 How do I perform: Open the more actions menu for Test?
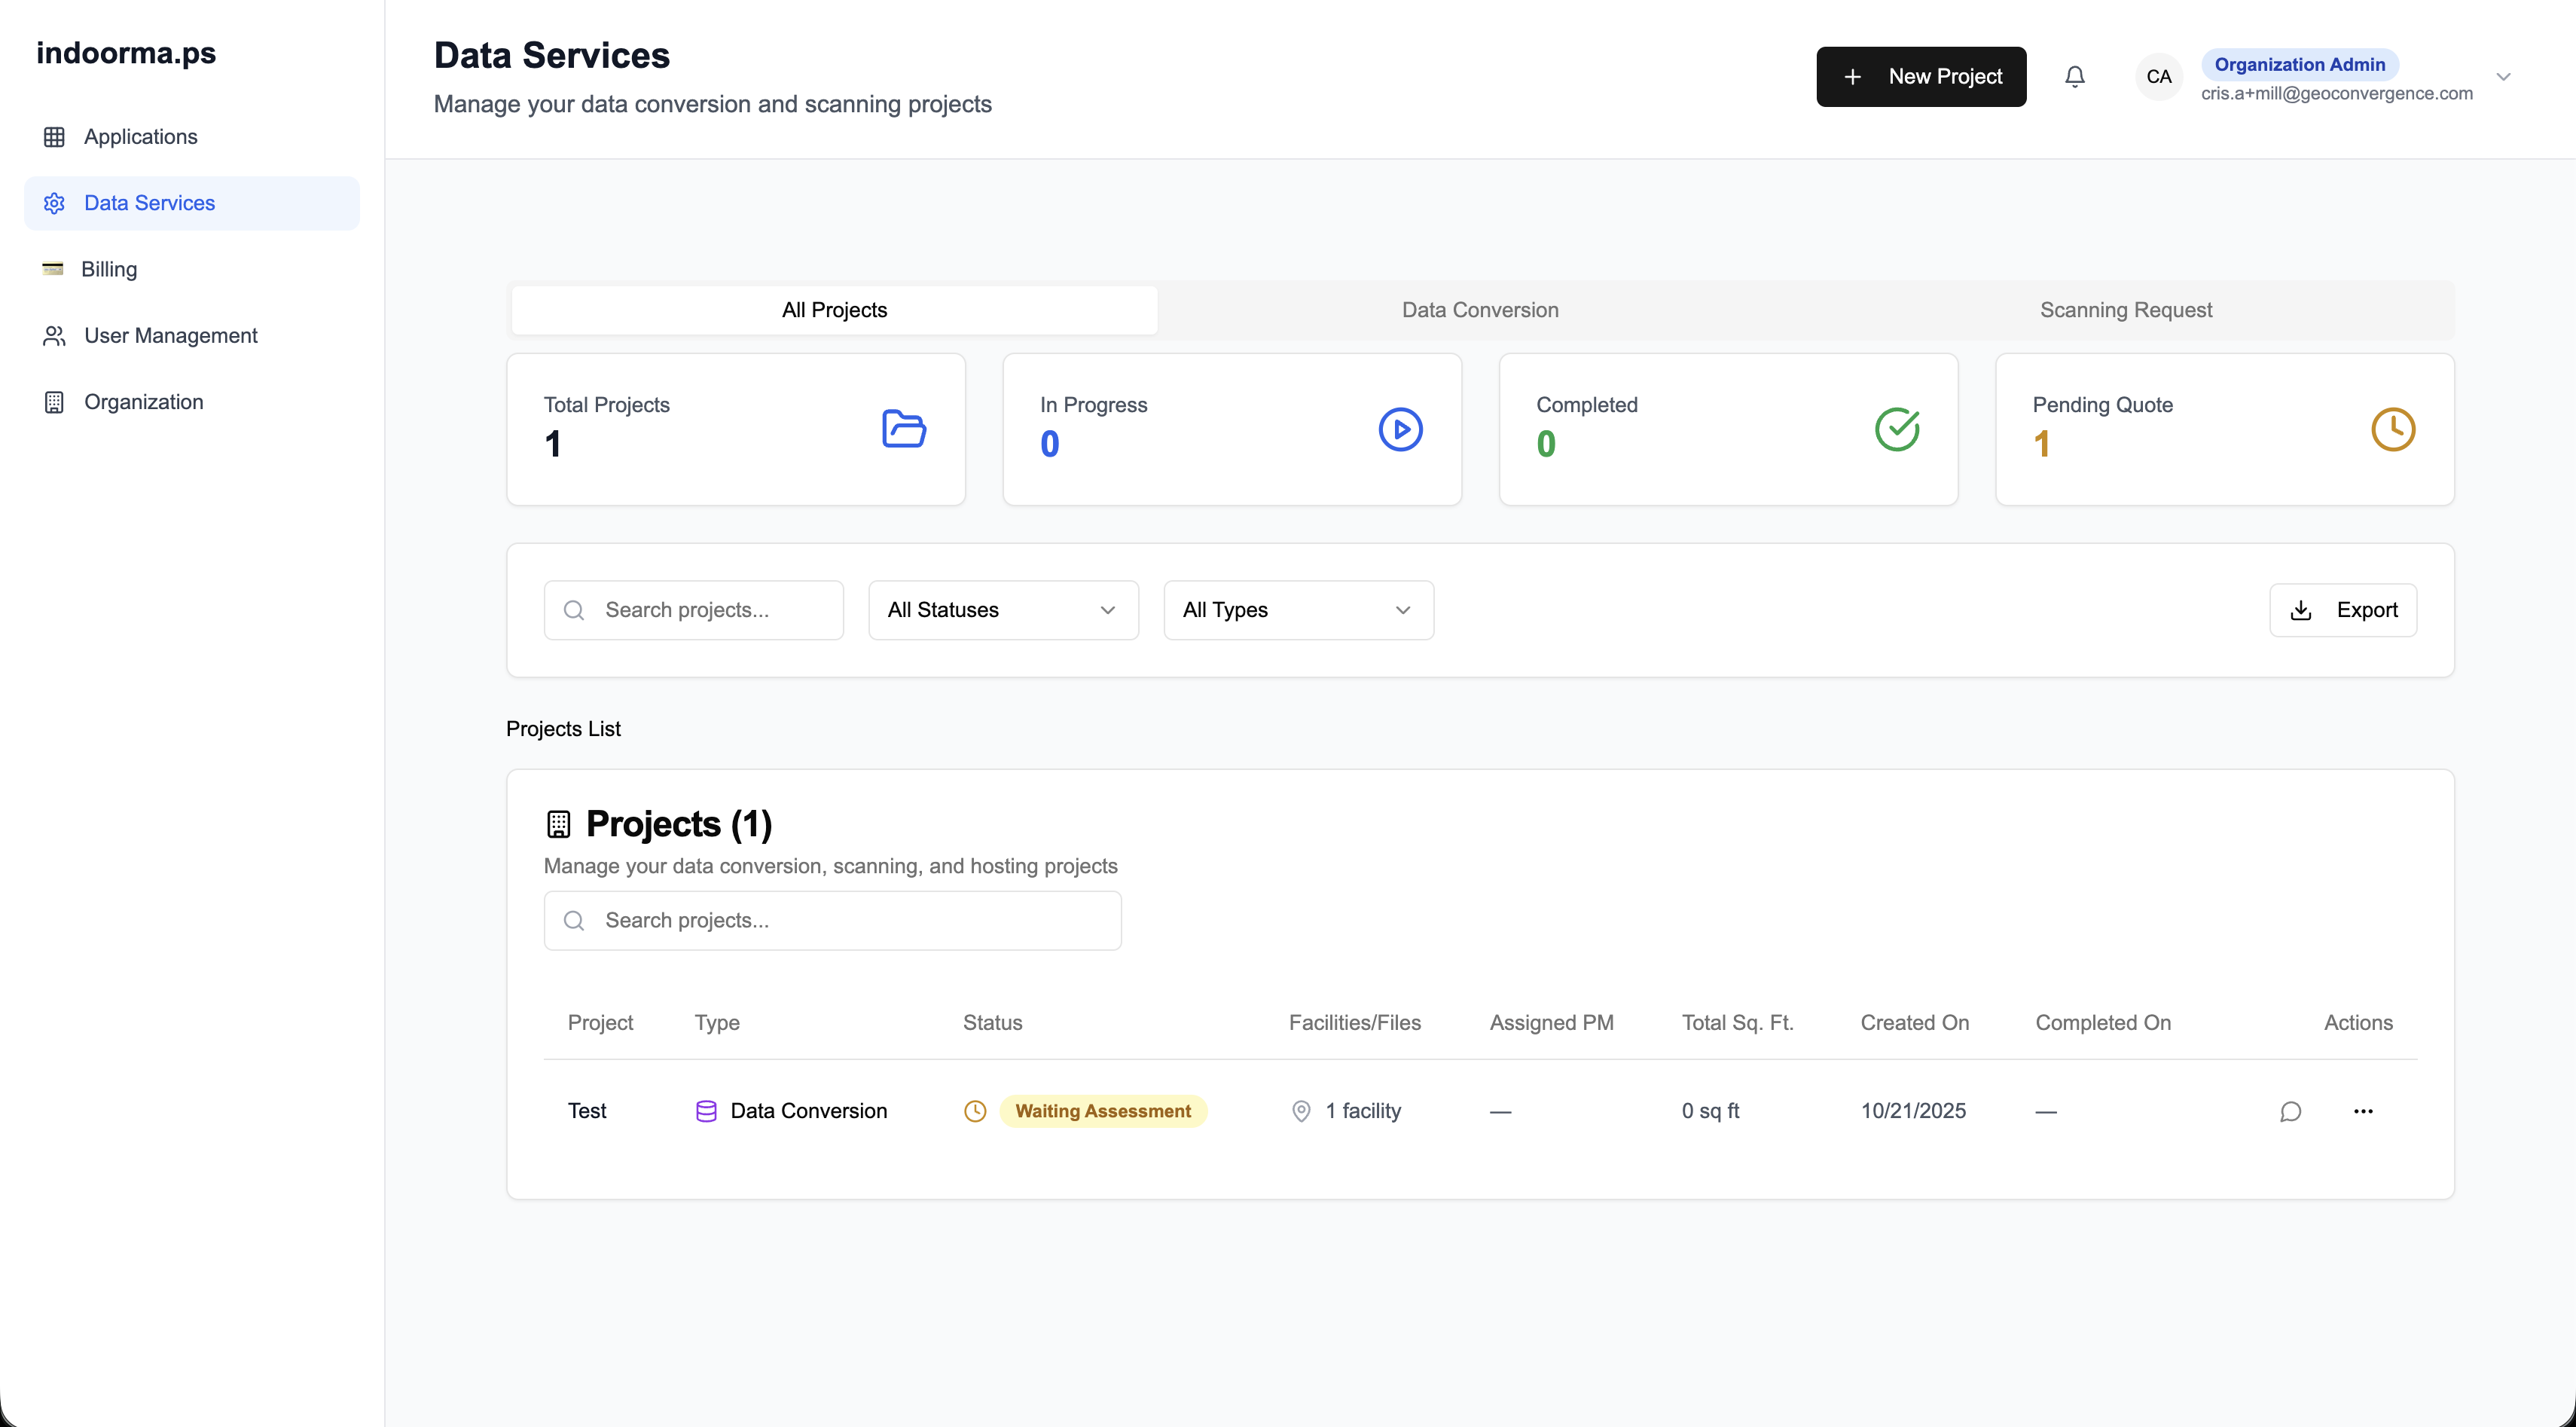2363,1111
